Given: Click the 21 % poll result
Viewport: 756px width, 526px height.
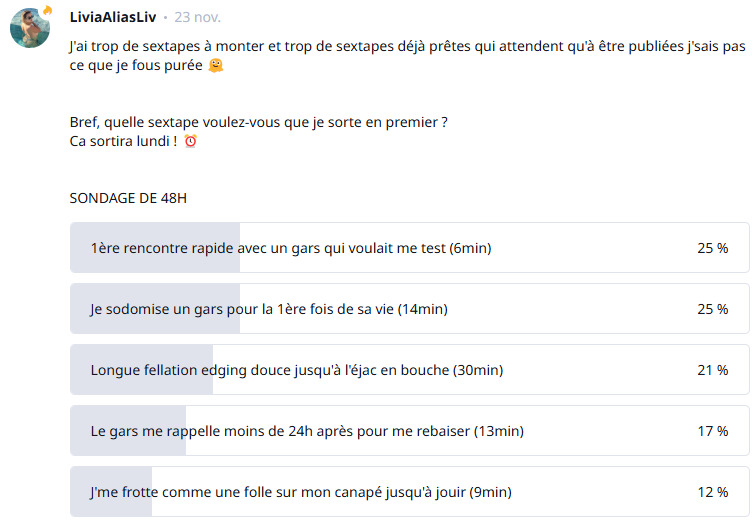Looking at the screenshot, I should 712,370.
